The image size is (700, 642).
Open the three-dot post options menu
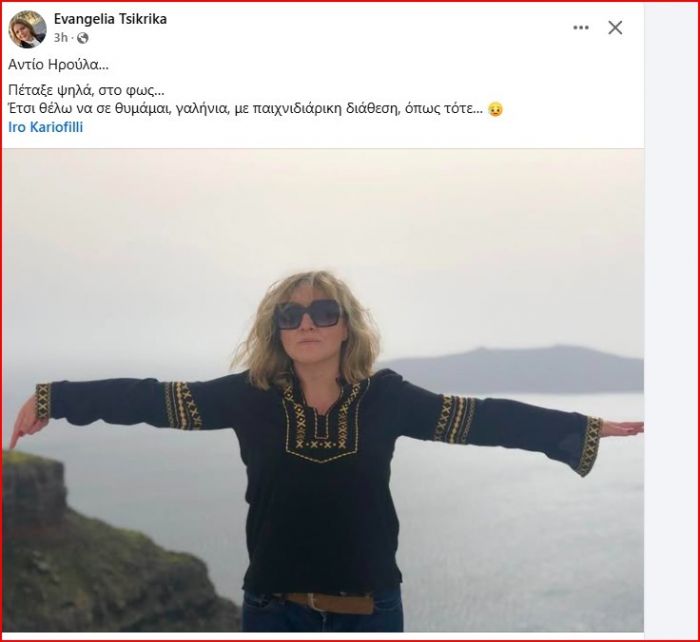tap(581, 28)
